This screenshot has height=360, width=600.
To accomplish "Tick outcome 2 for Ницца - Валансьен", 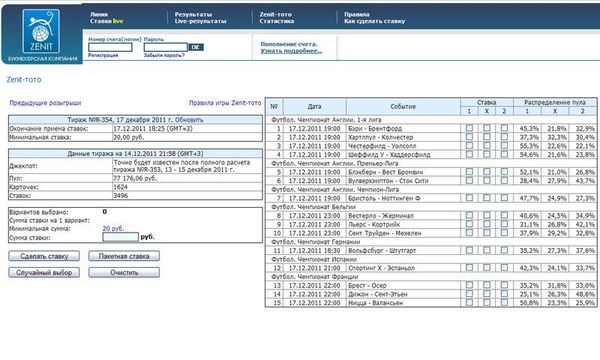I will [x=504, y=302].
